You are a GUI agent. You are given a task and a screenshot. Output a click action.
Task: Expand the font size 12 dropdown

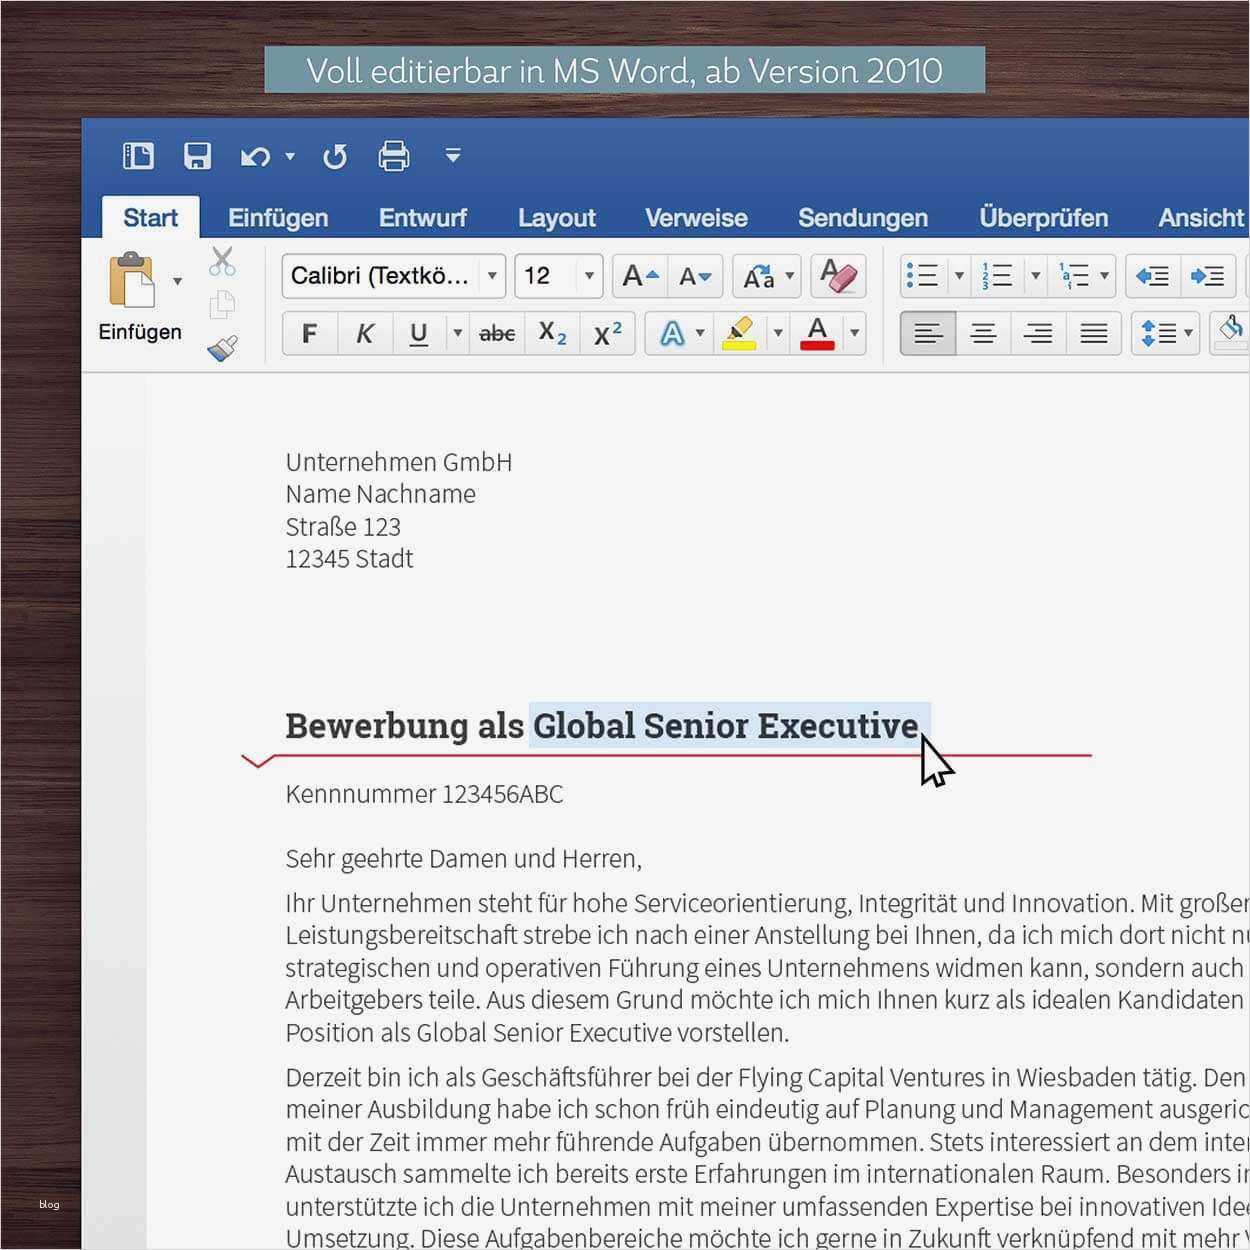[x=589, y=276]
